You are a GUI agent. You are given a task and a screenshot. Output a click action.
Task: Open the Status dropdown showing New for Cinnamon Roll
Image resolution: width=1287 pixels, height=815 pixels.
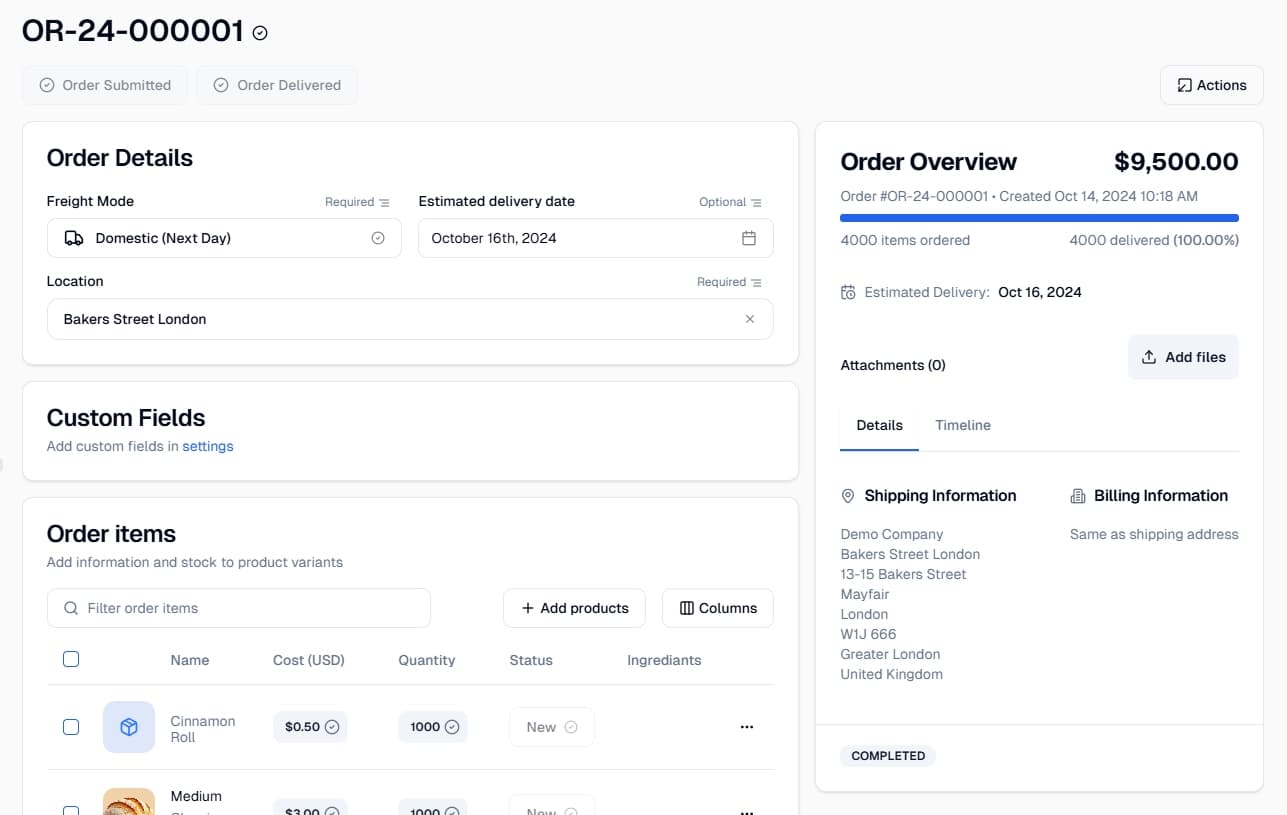(x=551, y=727)
